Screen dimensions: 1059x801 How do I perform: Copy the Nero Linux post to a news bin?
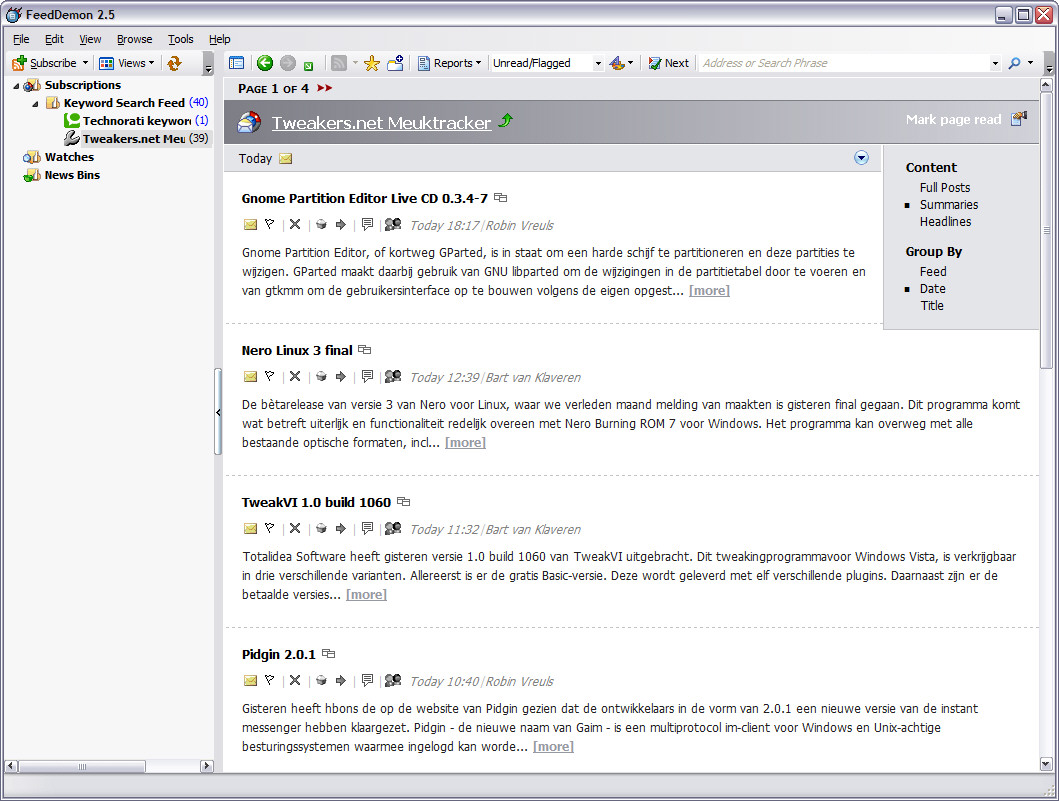click(321, 376)
